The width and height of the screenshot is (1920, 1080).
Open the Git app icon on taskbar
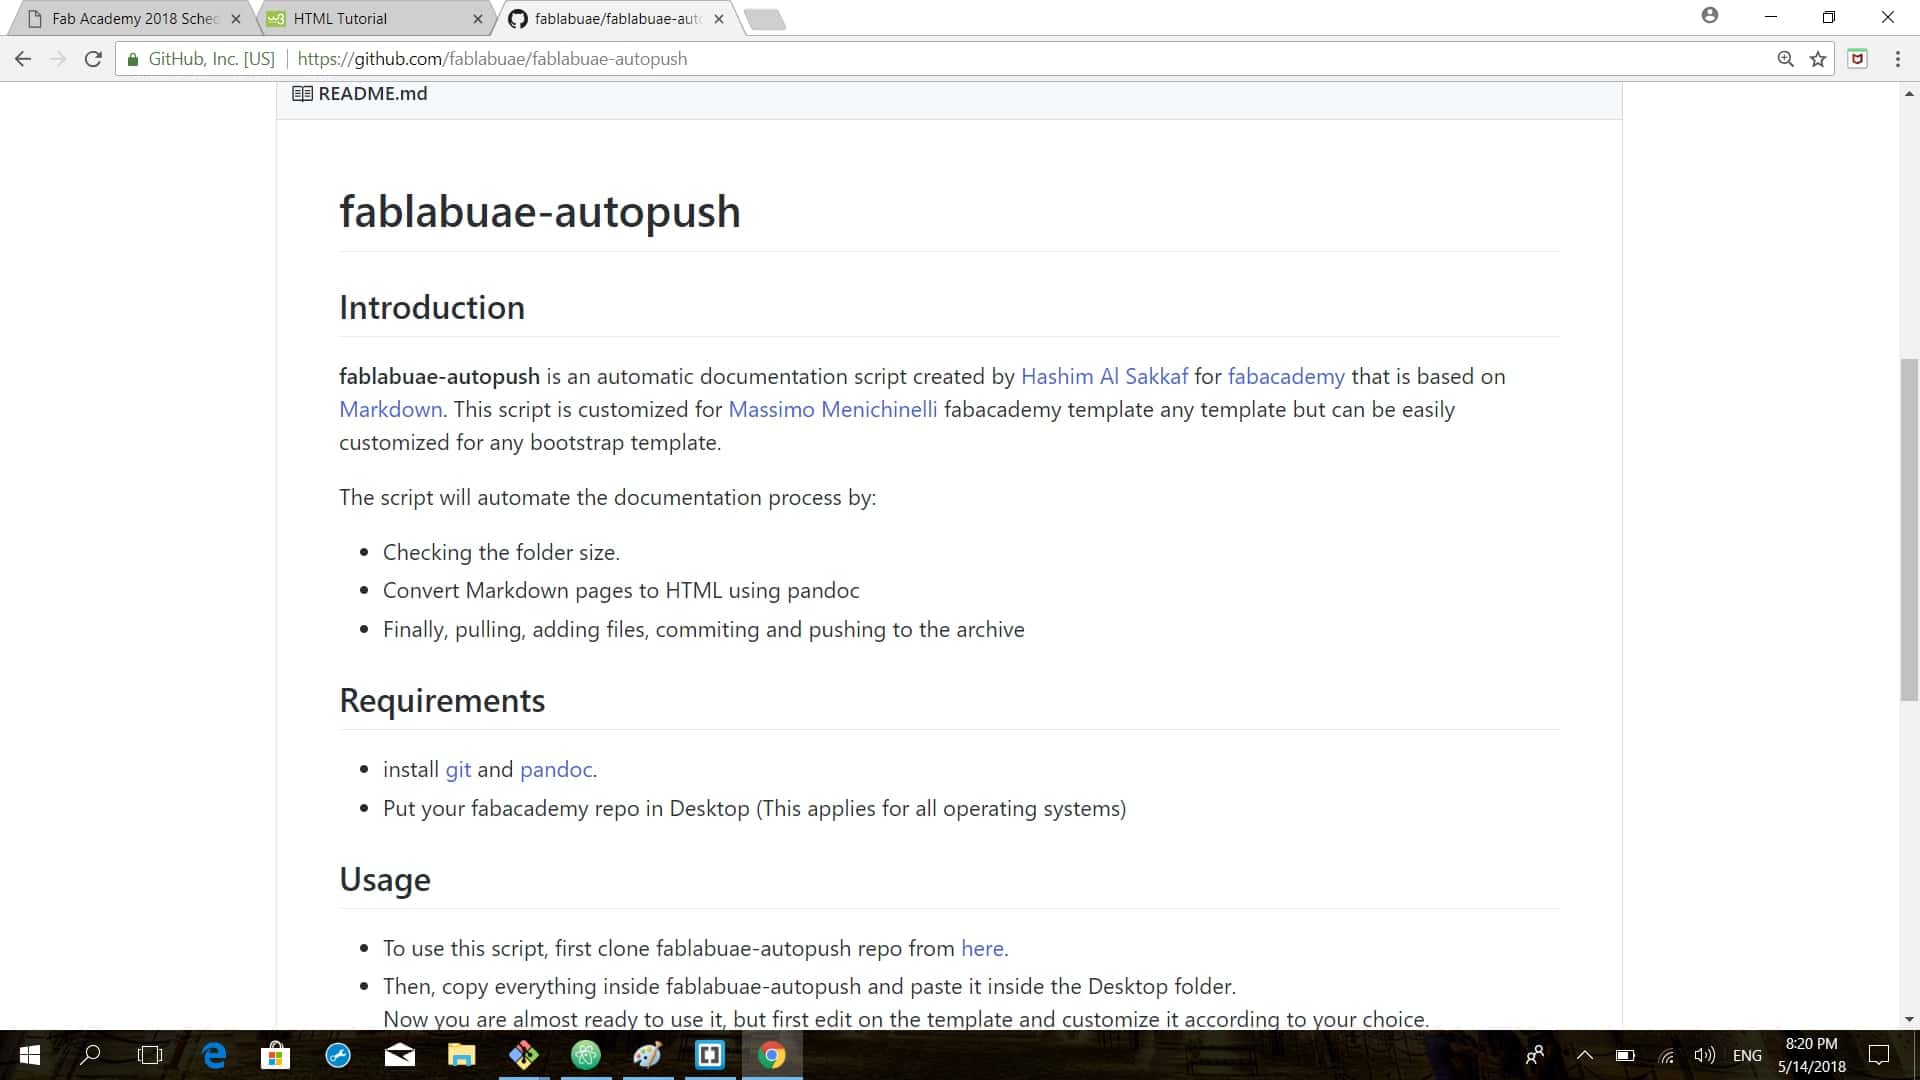(523, 1055)
